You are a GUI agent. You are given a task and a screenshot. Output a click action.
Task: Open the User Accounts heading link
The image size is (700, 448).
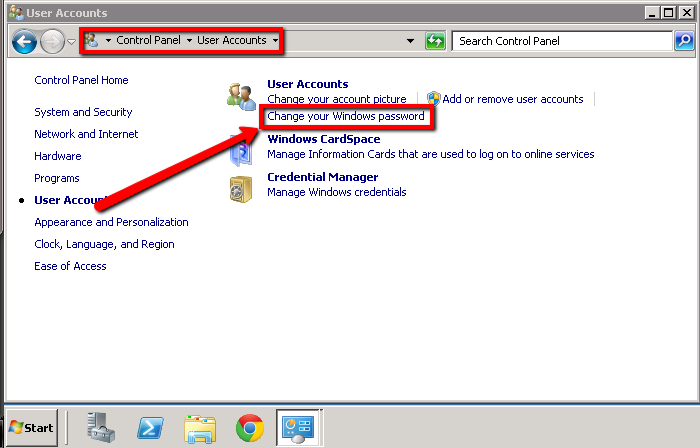(x=308, y=84)
